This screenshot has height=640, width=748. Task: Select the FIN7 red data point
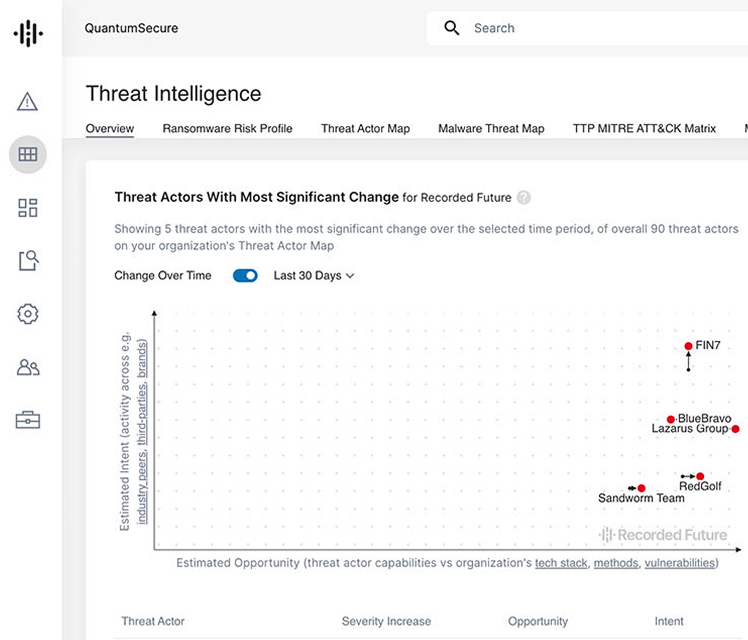click(688, 346)
